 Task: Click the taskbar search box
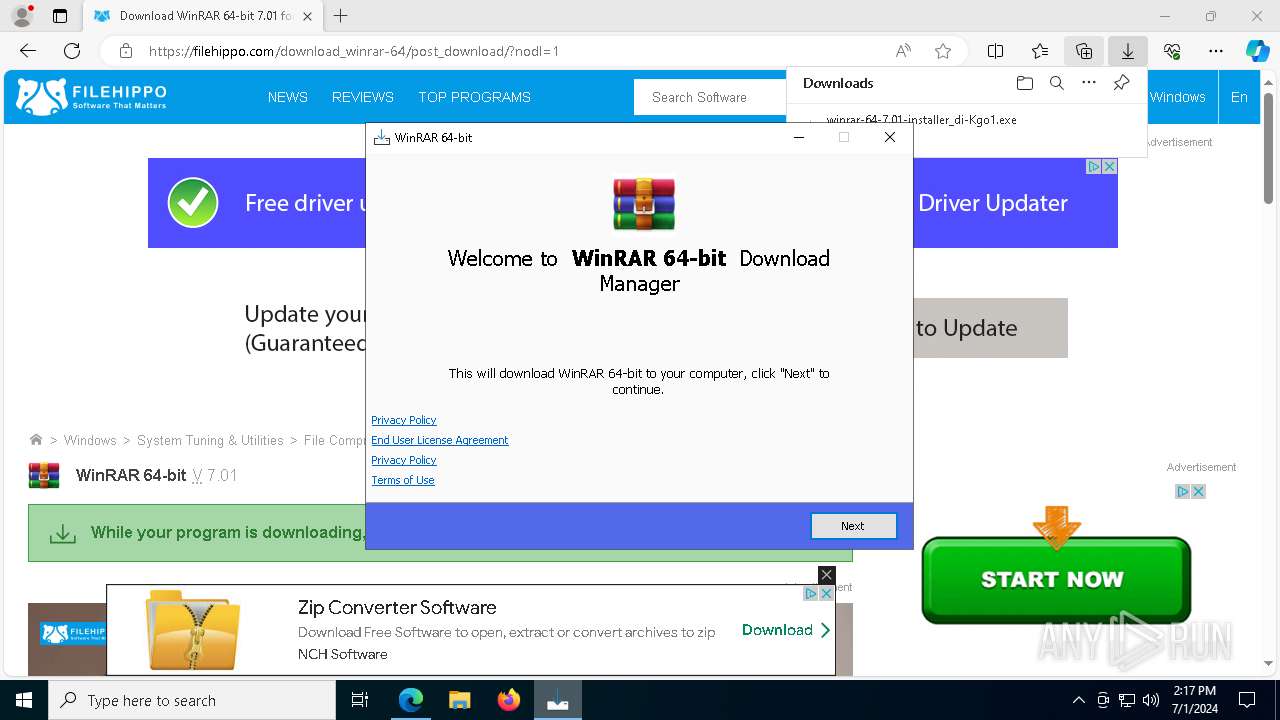click(x=192, y=701)
